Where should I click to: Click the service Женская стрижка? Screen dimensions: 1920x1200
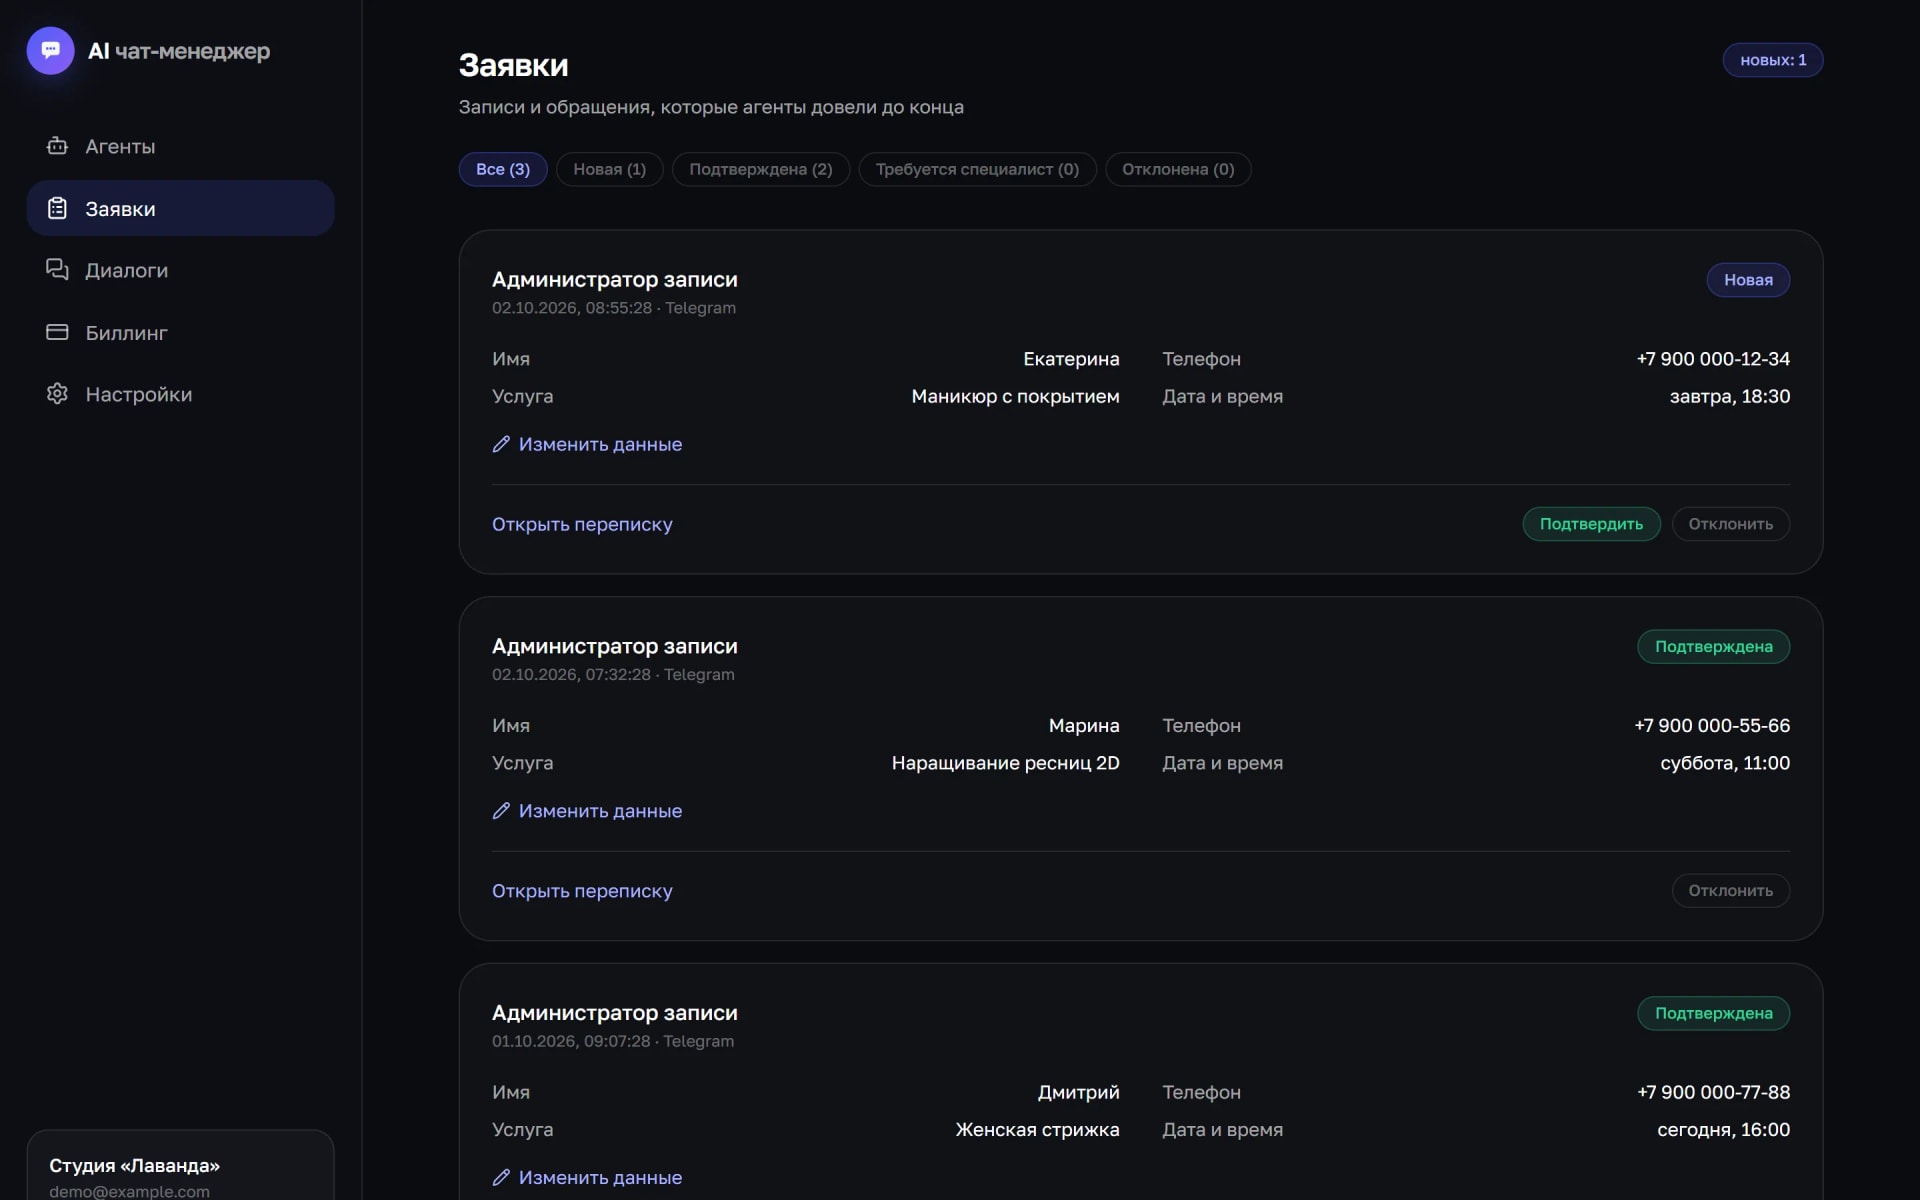click(x=1037, y=1130)
